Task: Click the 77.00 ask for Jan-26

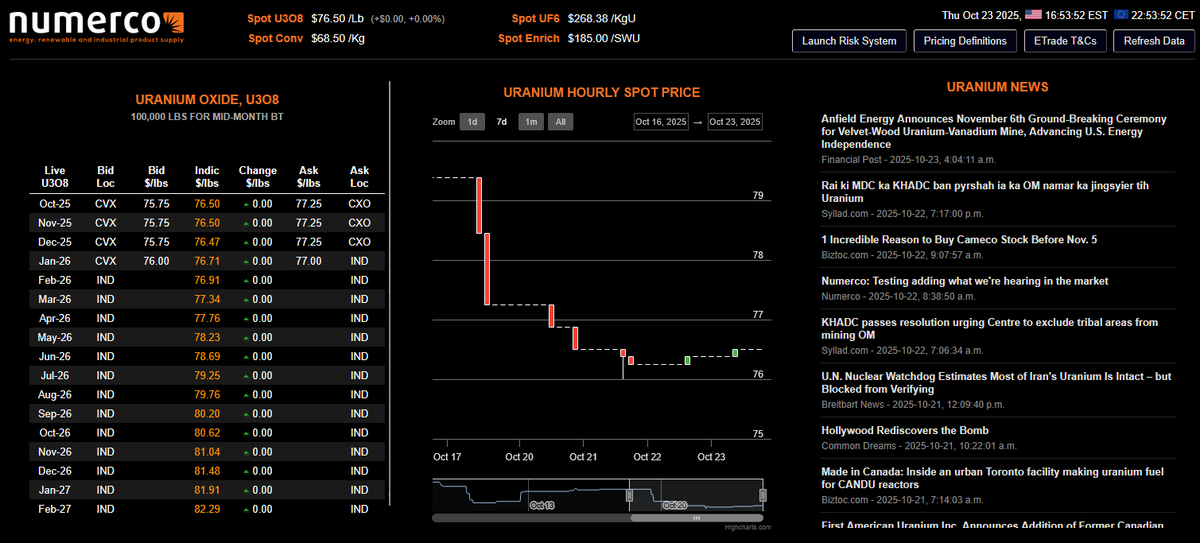Action: point(309,261)
